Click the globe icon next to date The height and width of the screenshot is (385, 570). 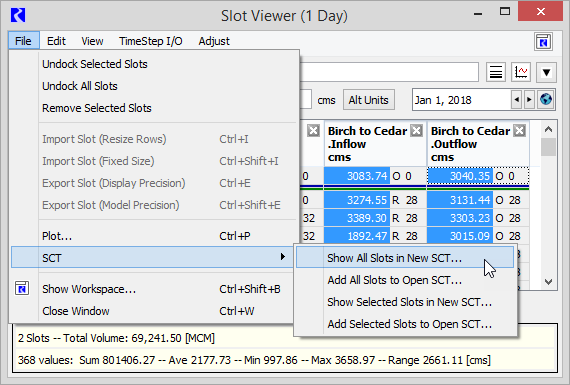click(x=546, y=99)
